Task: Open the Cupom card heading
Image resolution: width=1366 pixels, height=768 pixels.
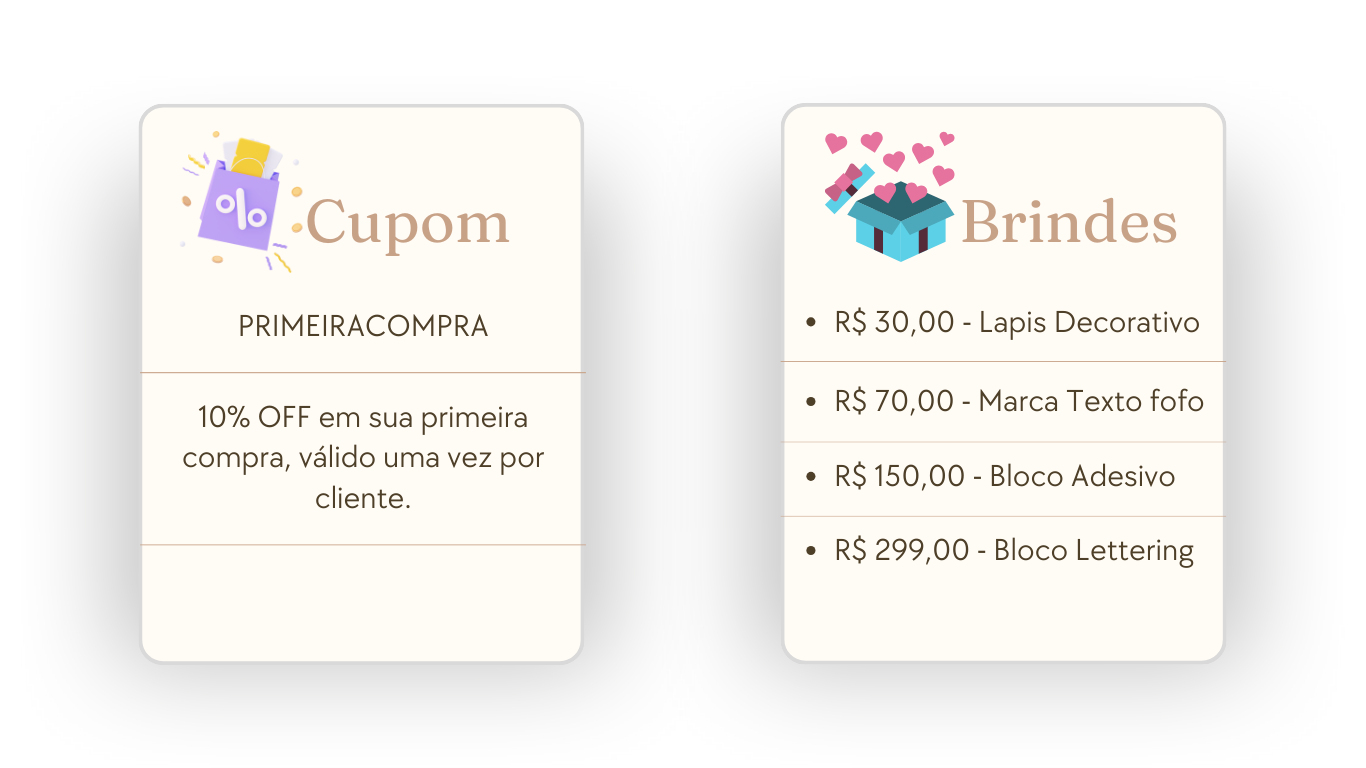Action: click(x=408, y=224)
